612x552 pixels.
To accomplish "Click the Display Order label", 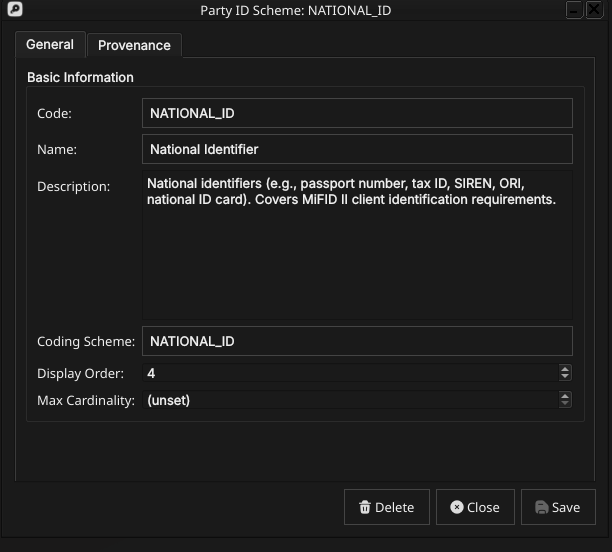I will (x=80, y=374).
